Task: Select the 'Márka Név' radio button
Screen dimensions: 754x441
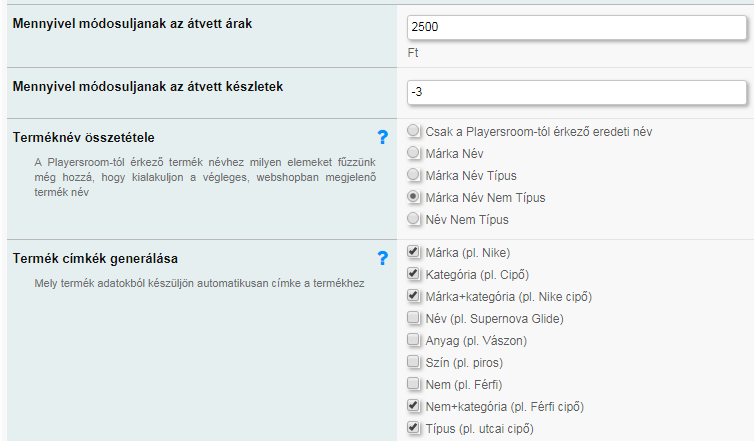Action: coord(414,154)
